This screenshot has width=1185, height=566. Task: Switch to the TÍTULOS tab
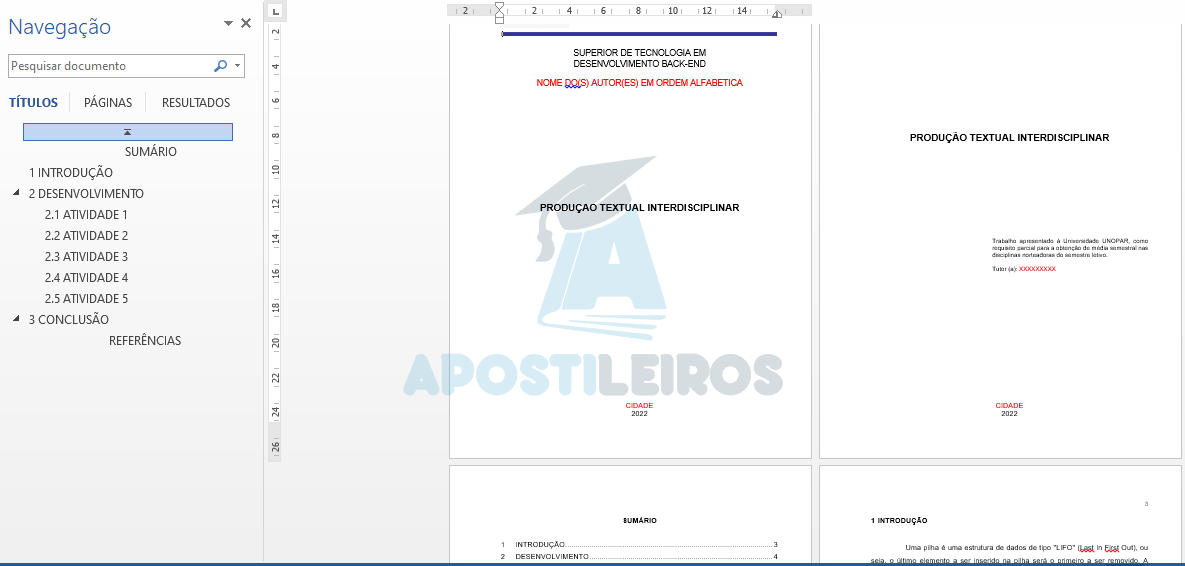coord(33,103)
